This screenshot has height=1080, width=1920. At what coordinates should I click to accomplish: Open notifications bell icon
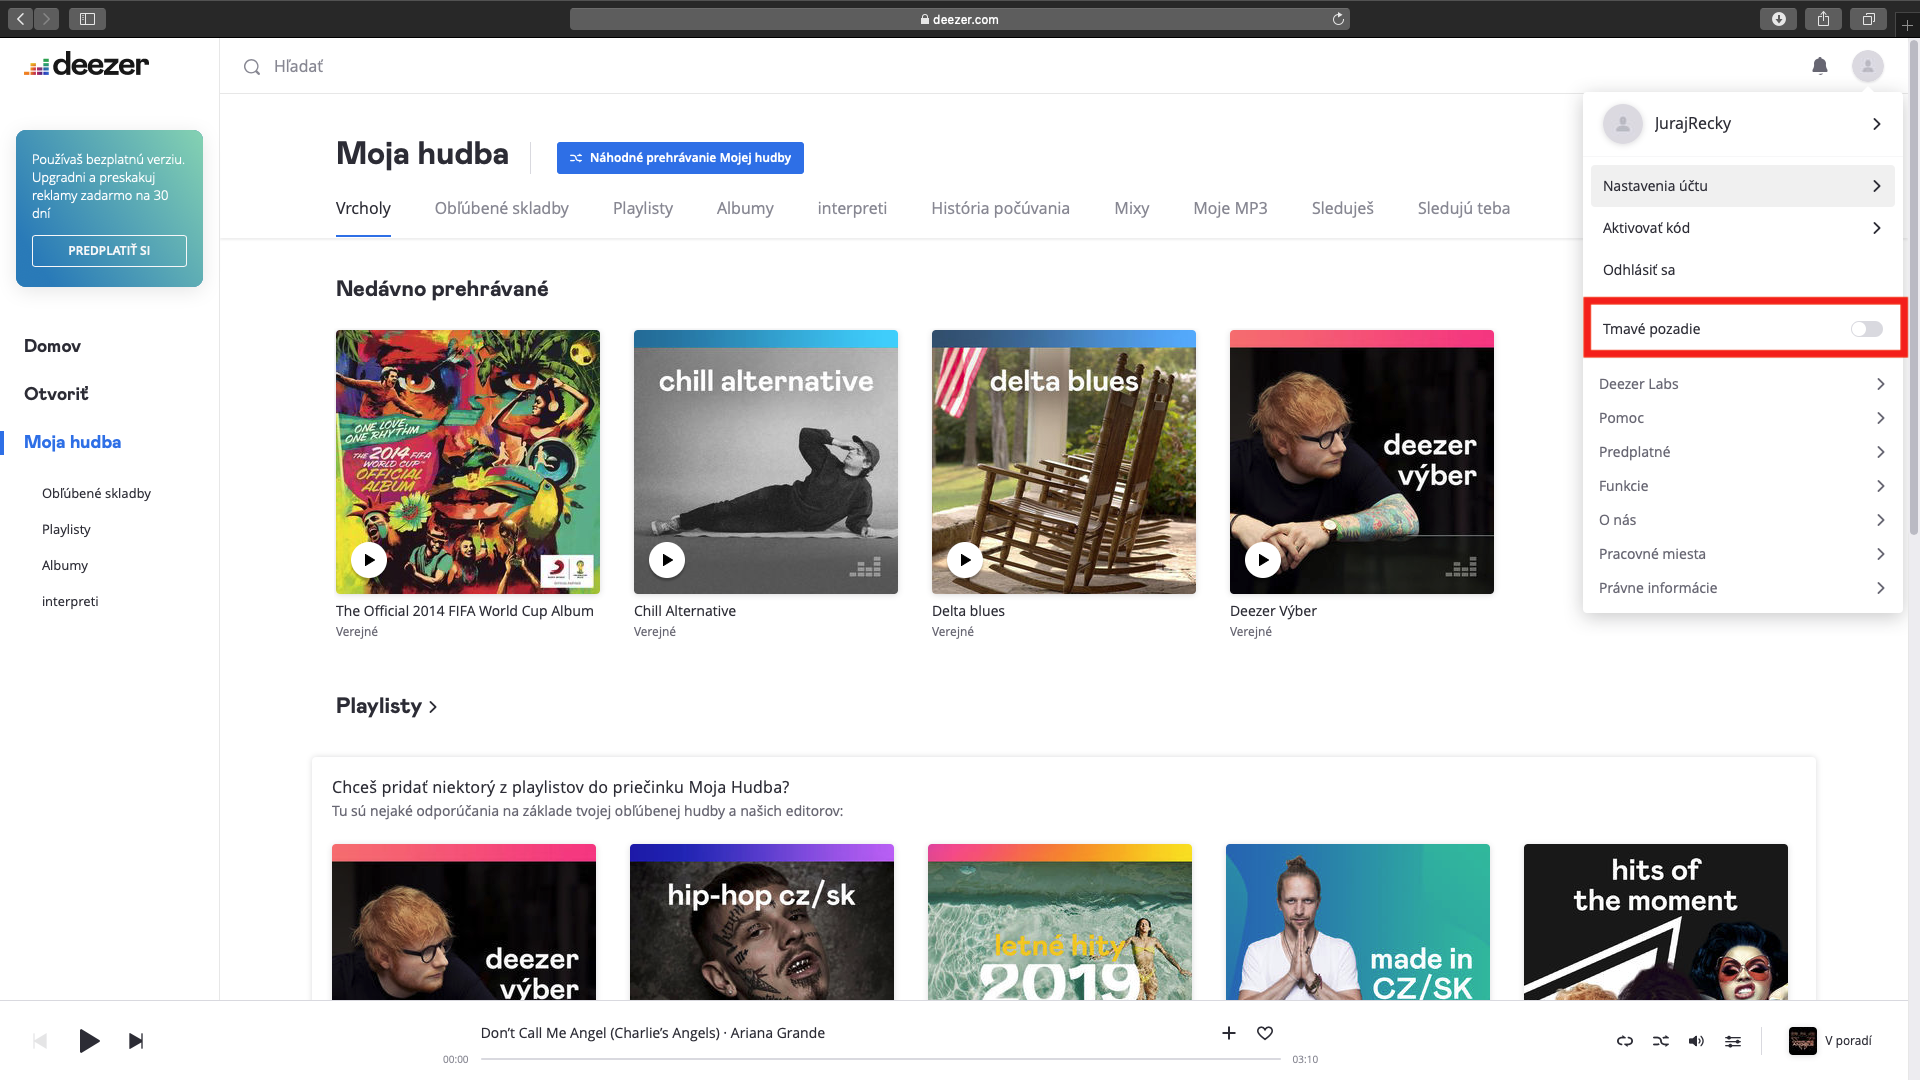pyautogui.click(x=1820, y=66)
